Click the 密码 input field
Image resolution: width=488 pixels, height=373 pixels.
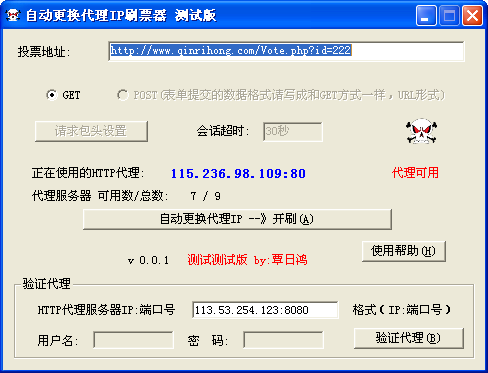(x=283, y=340)
